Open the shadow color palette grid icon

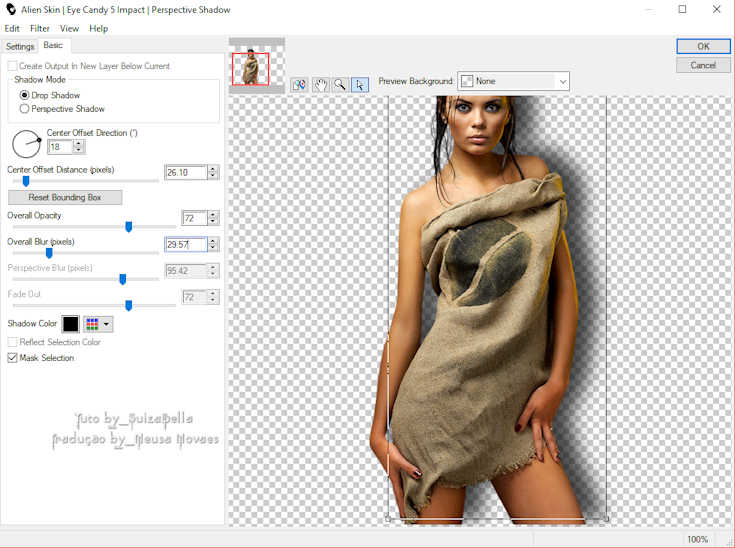click(92, 324)
